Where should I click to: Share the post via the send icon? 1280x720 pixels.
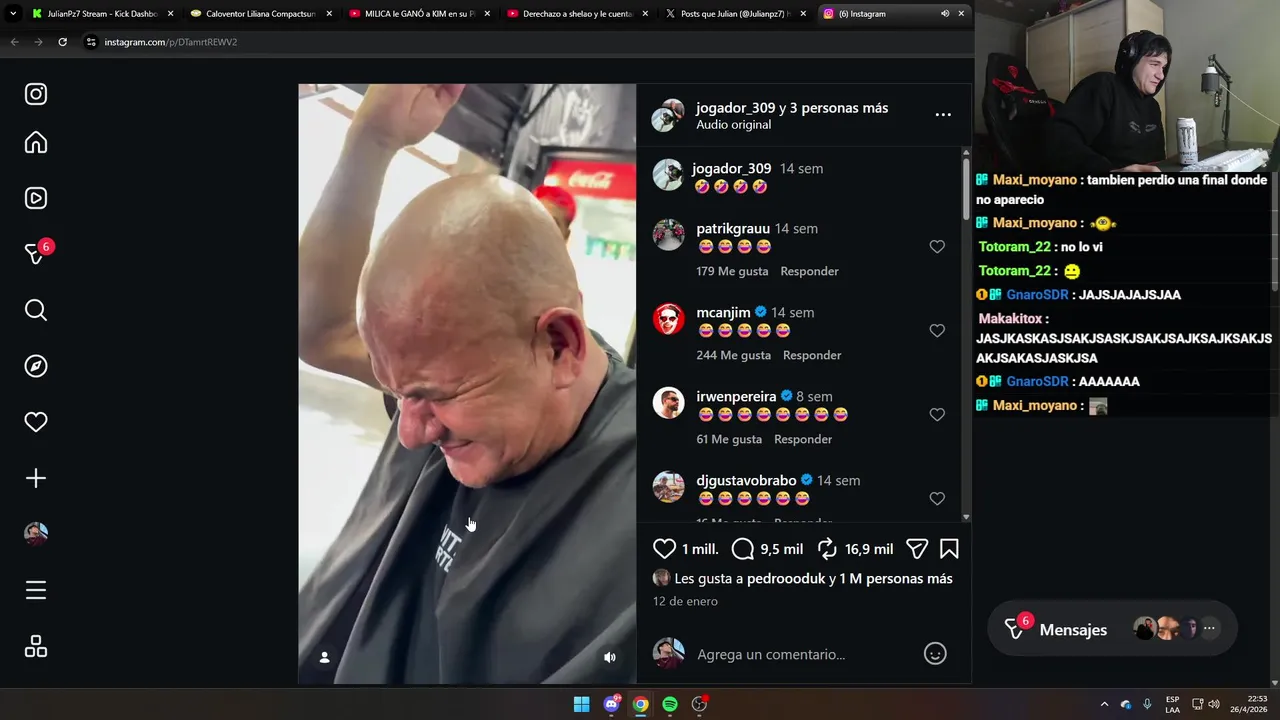917,548
